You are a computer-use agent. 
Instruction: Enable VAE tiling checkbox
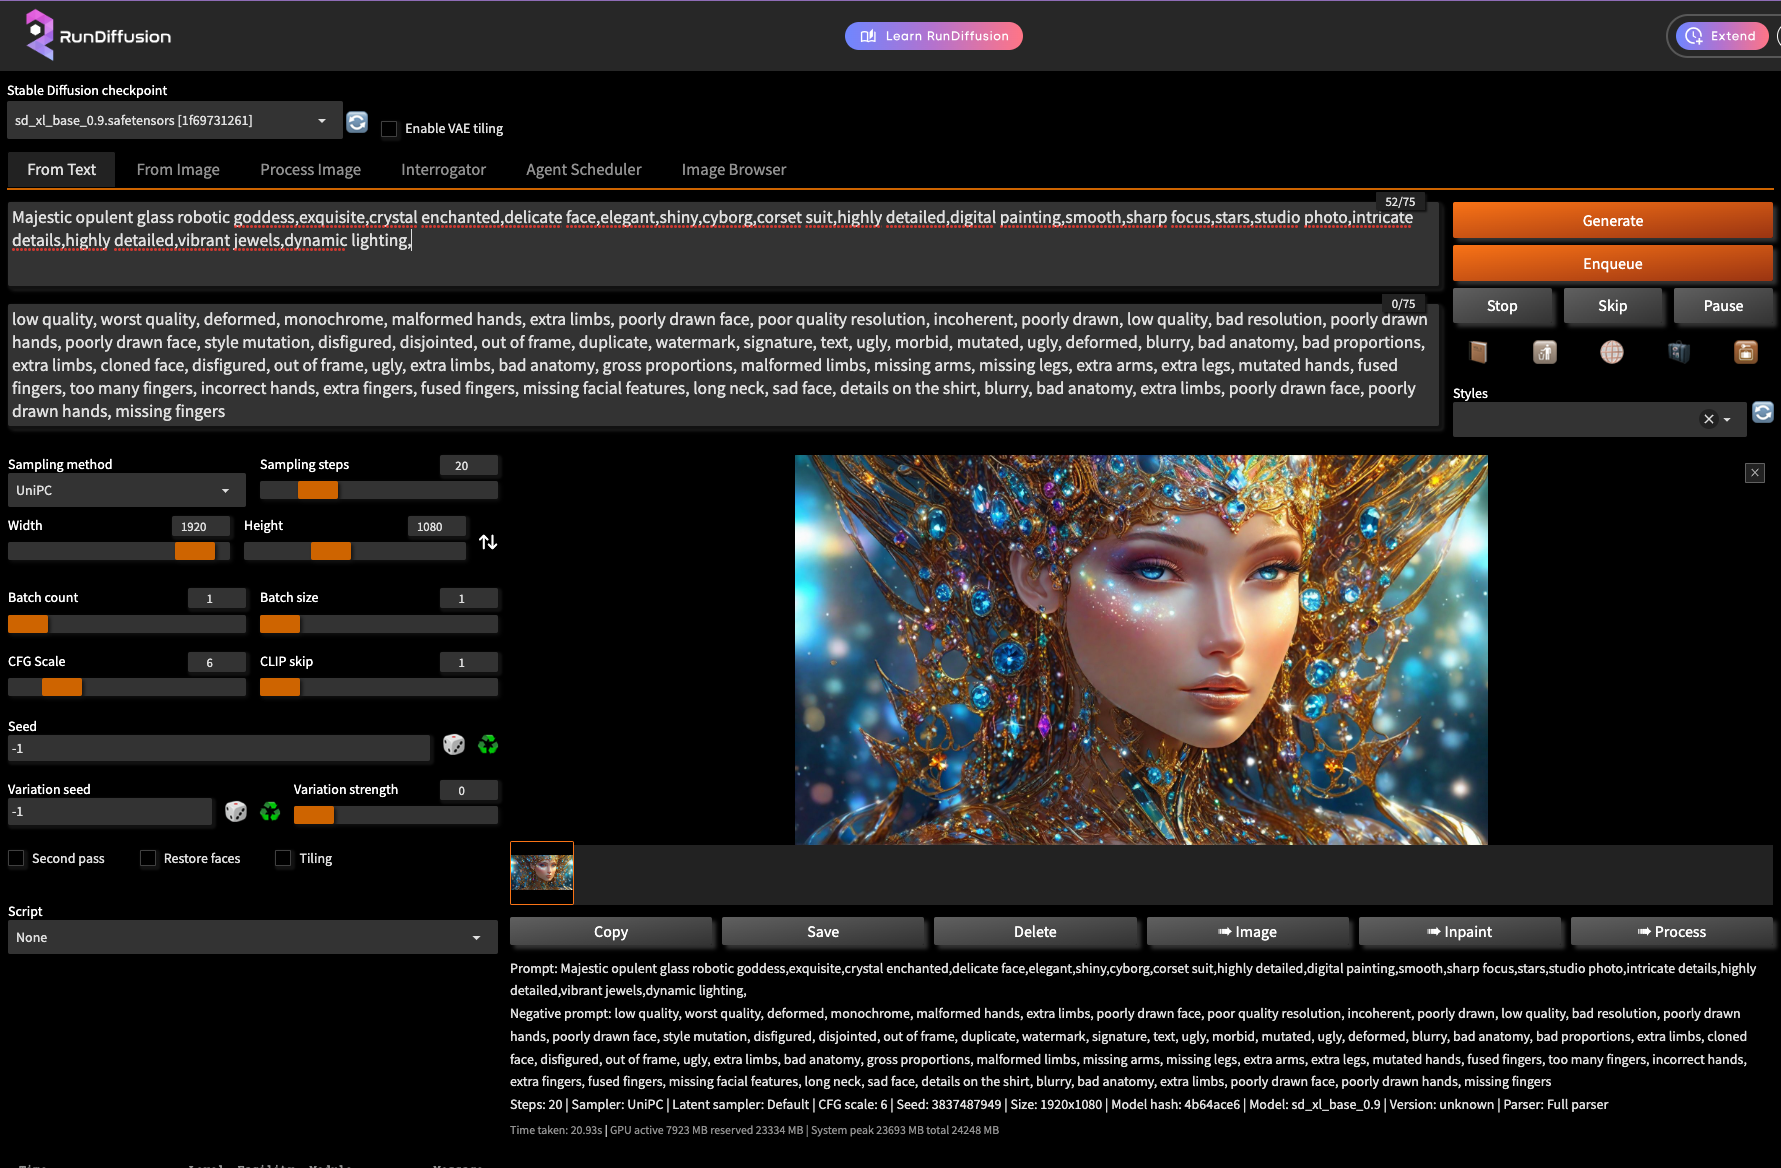[x=389, y=129]
